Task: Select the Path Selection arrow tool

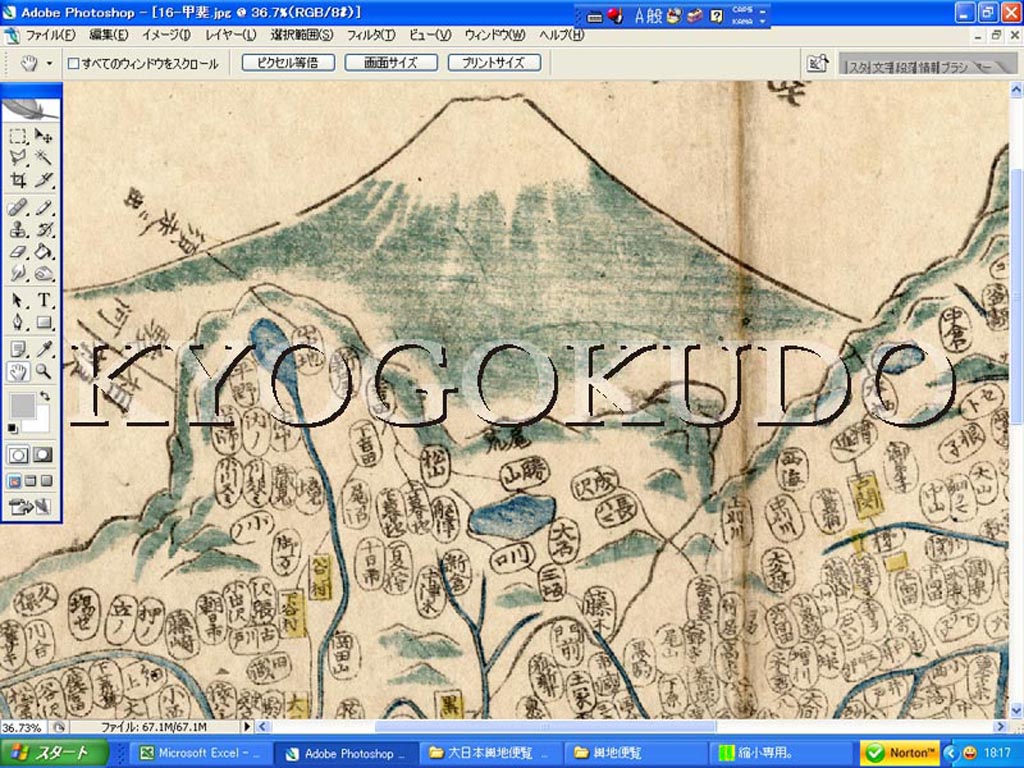Action: [18, 300]
